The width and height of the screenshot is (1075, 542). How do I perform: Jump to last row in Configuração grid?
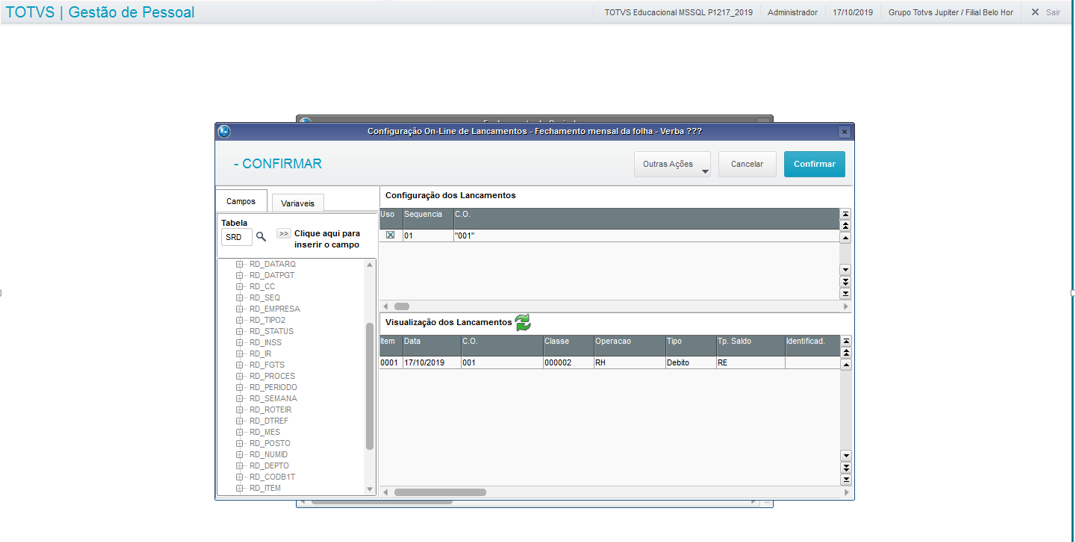(845, 293)
